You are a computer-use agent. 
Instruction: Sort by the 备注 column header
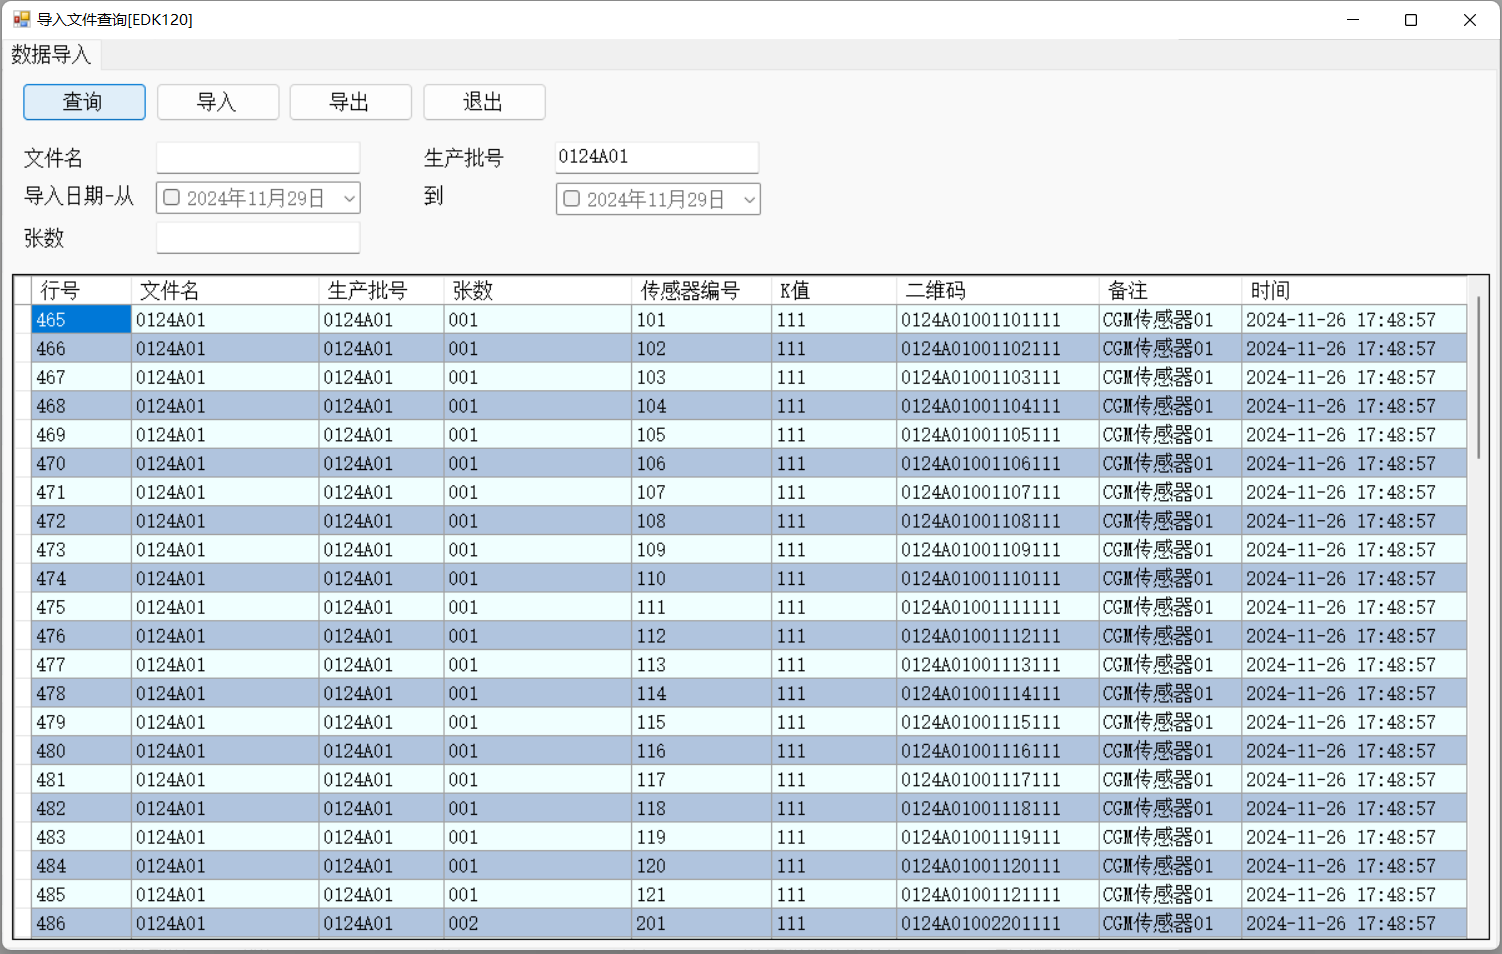point(1170,291)
